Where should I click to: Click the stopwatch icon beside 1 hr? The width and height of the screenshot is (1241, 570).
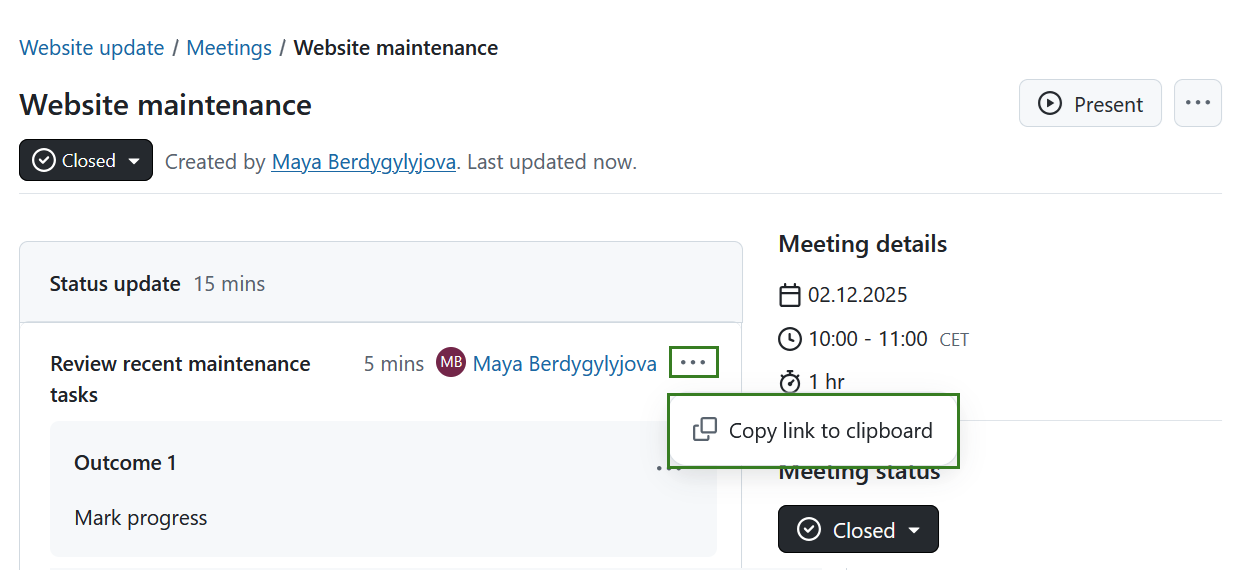click(x=790, y=382)
